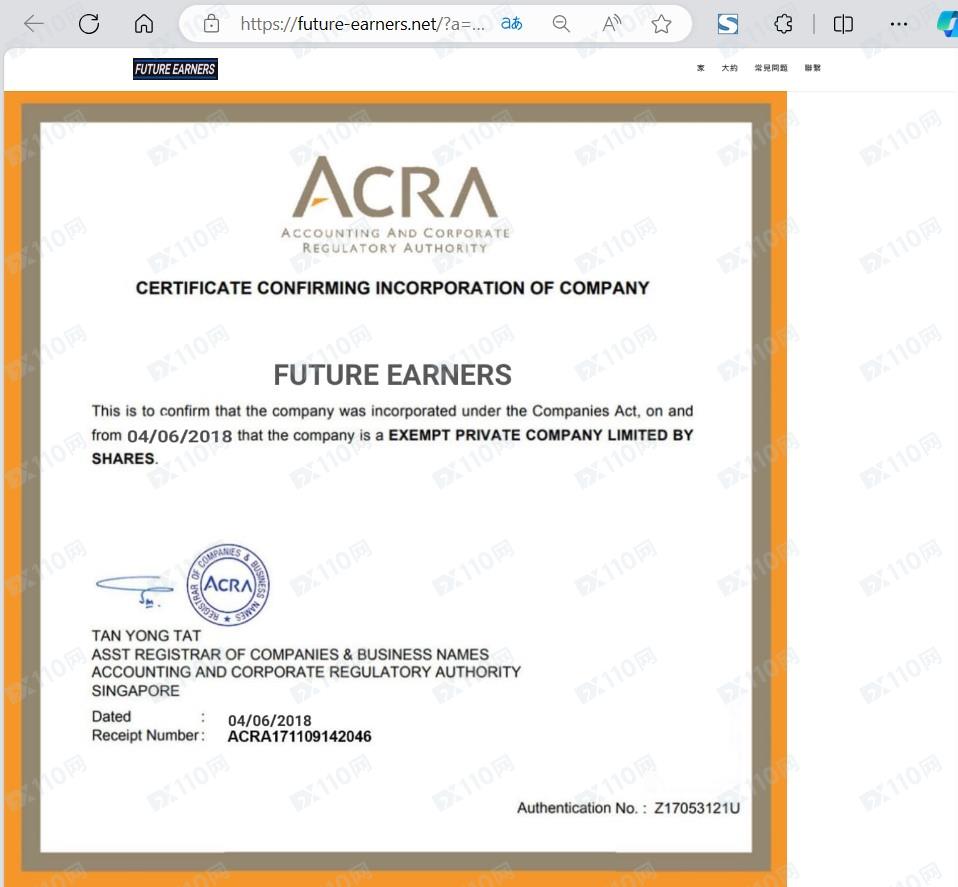Open the 家 (Home) nav link
The width and height of the screenshot is (958, 887).
(x=701, y=68)
